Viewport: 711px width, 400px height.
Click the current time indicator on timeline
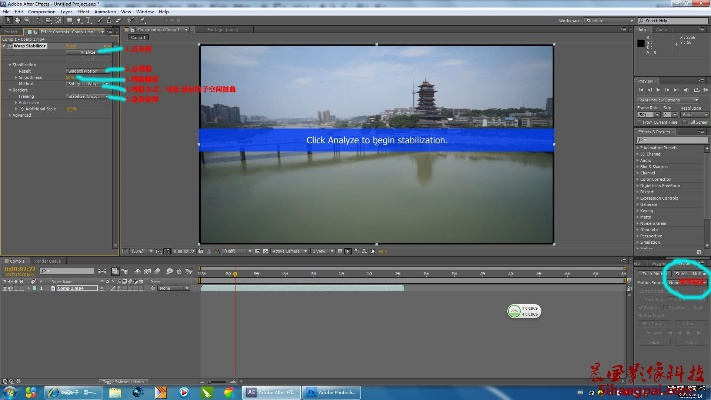tap(236, 273)
